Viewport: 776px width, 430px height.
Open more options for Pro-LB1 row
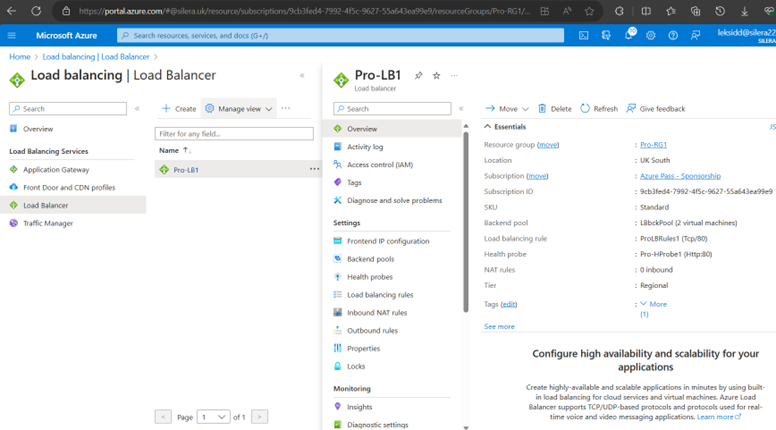click(x=314, y=169)
